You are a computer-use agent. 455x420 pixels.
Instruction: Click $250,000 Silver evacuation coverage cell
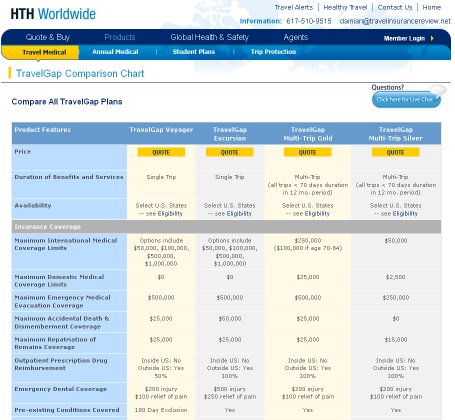point(396,298)
